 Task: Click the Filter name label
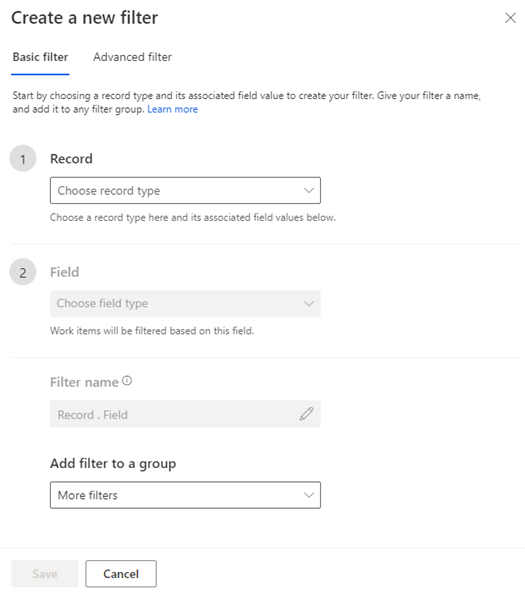tap(84, 382)
